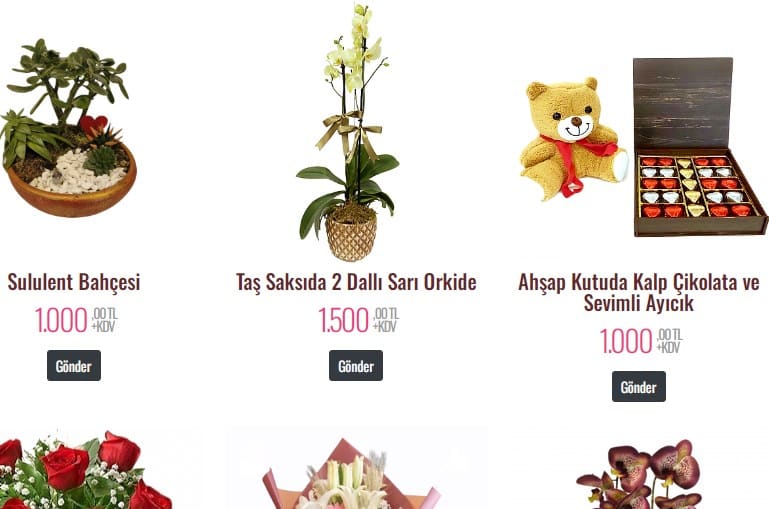Open Ahşap Kutuda Kalp Çikolata ve Sevimli Ayıcık link

click(x=639, y=292)
